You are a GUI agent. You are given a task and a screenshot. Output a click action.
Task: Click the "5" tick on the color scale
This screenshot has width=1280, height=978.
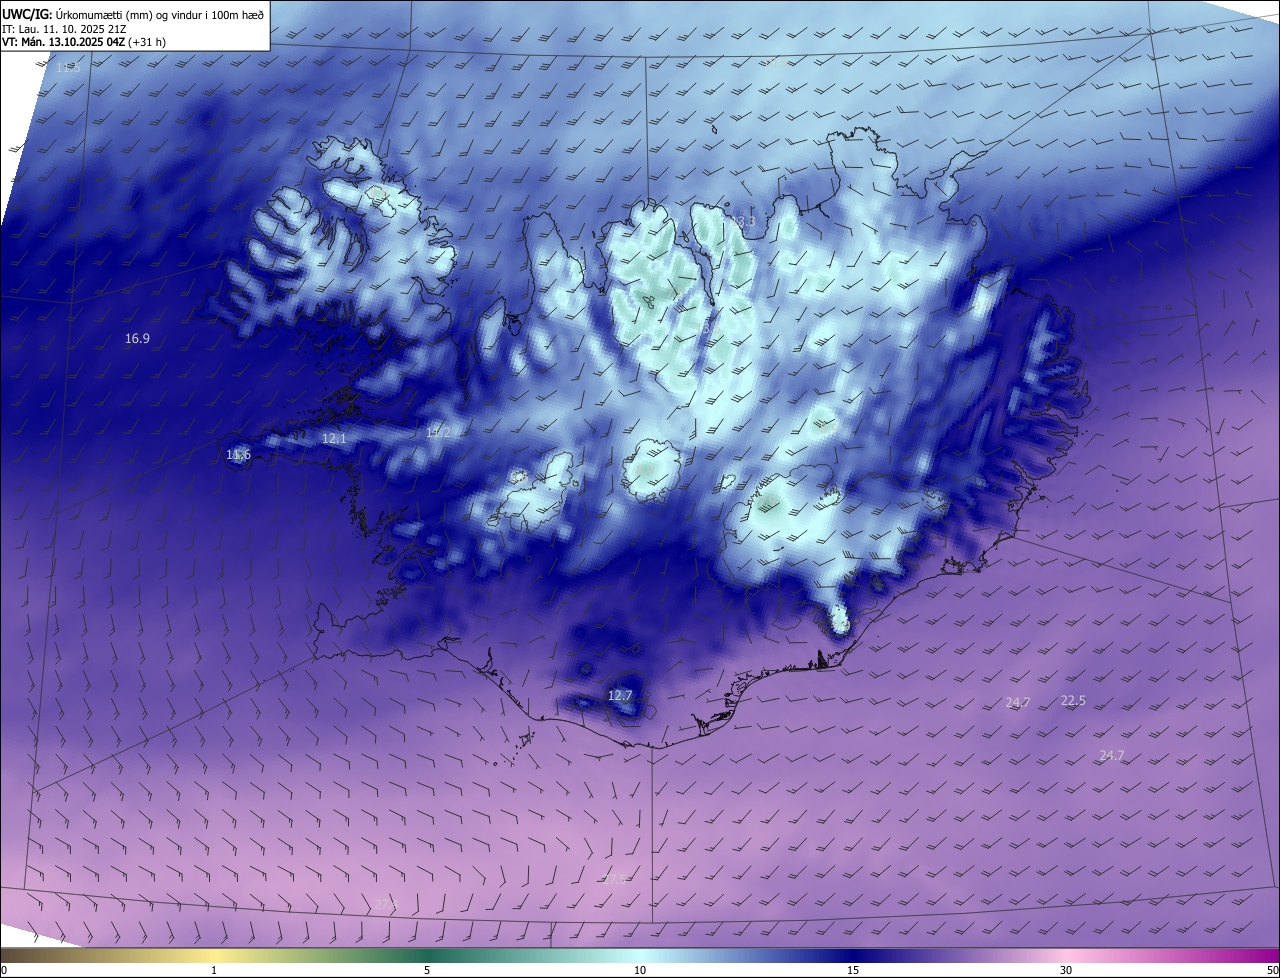(x=427, y=970)
